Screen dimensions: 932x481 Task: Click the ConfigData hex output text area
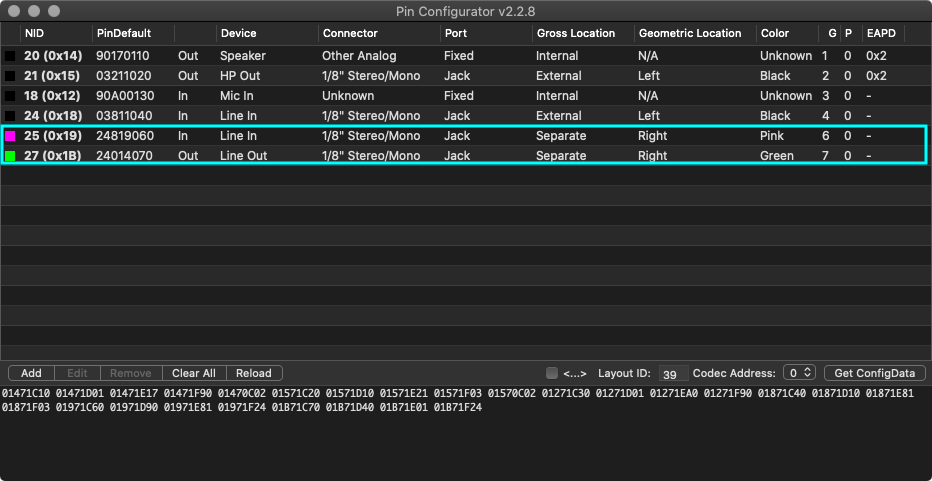[x=466, y=433]
